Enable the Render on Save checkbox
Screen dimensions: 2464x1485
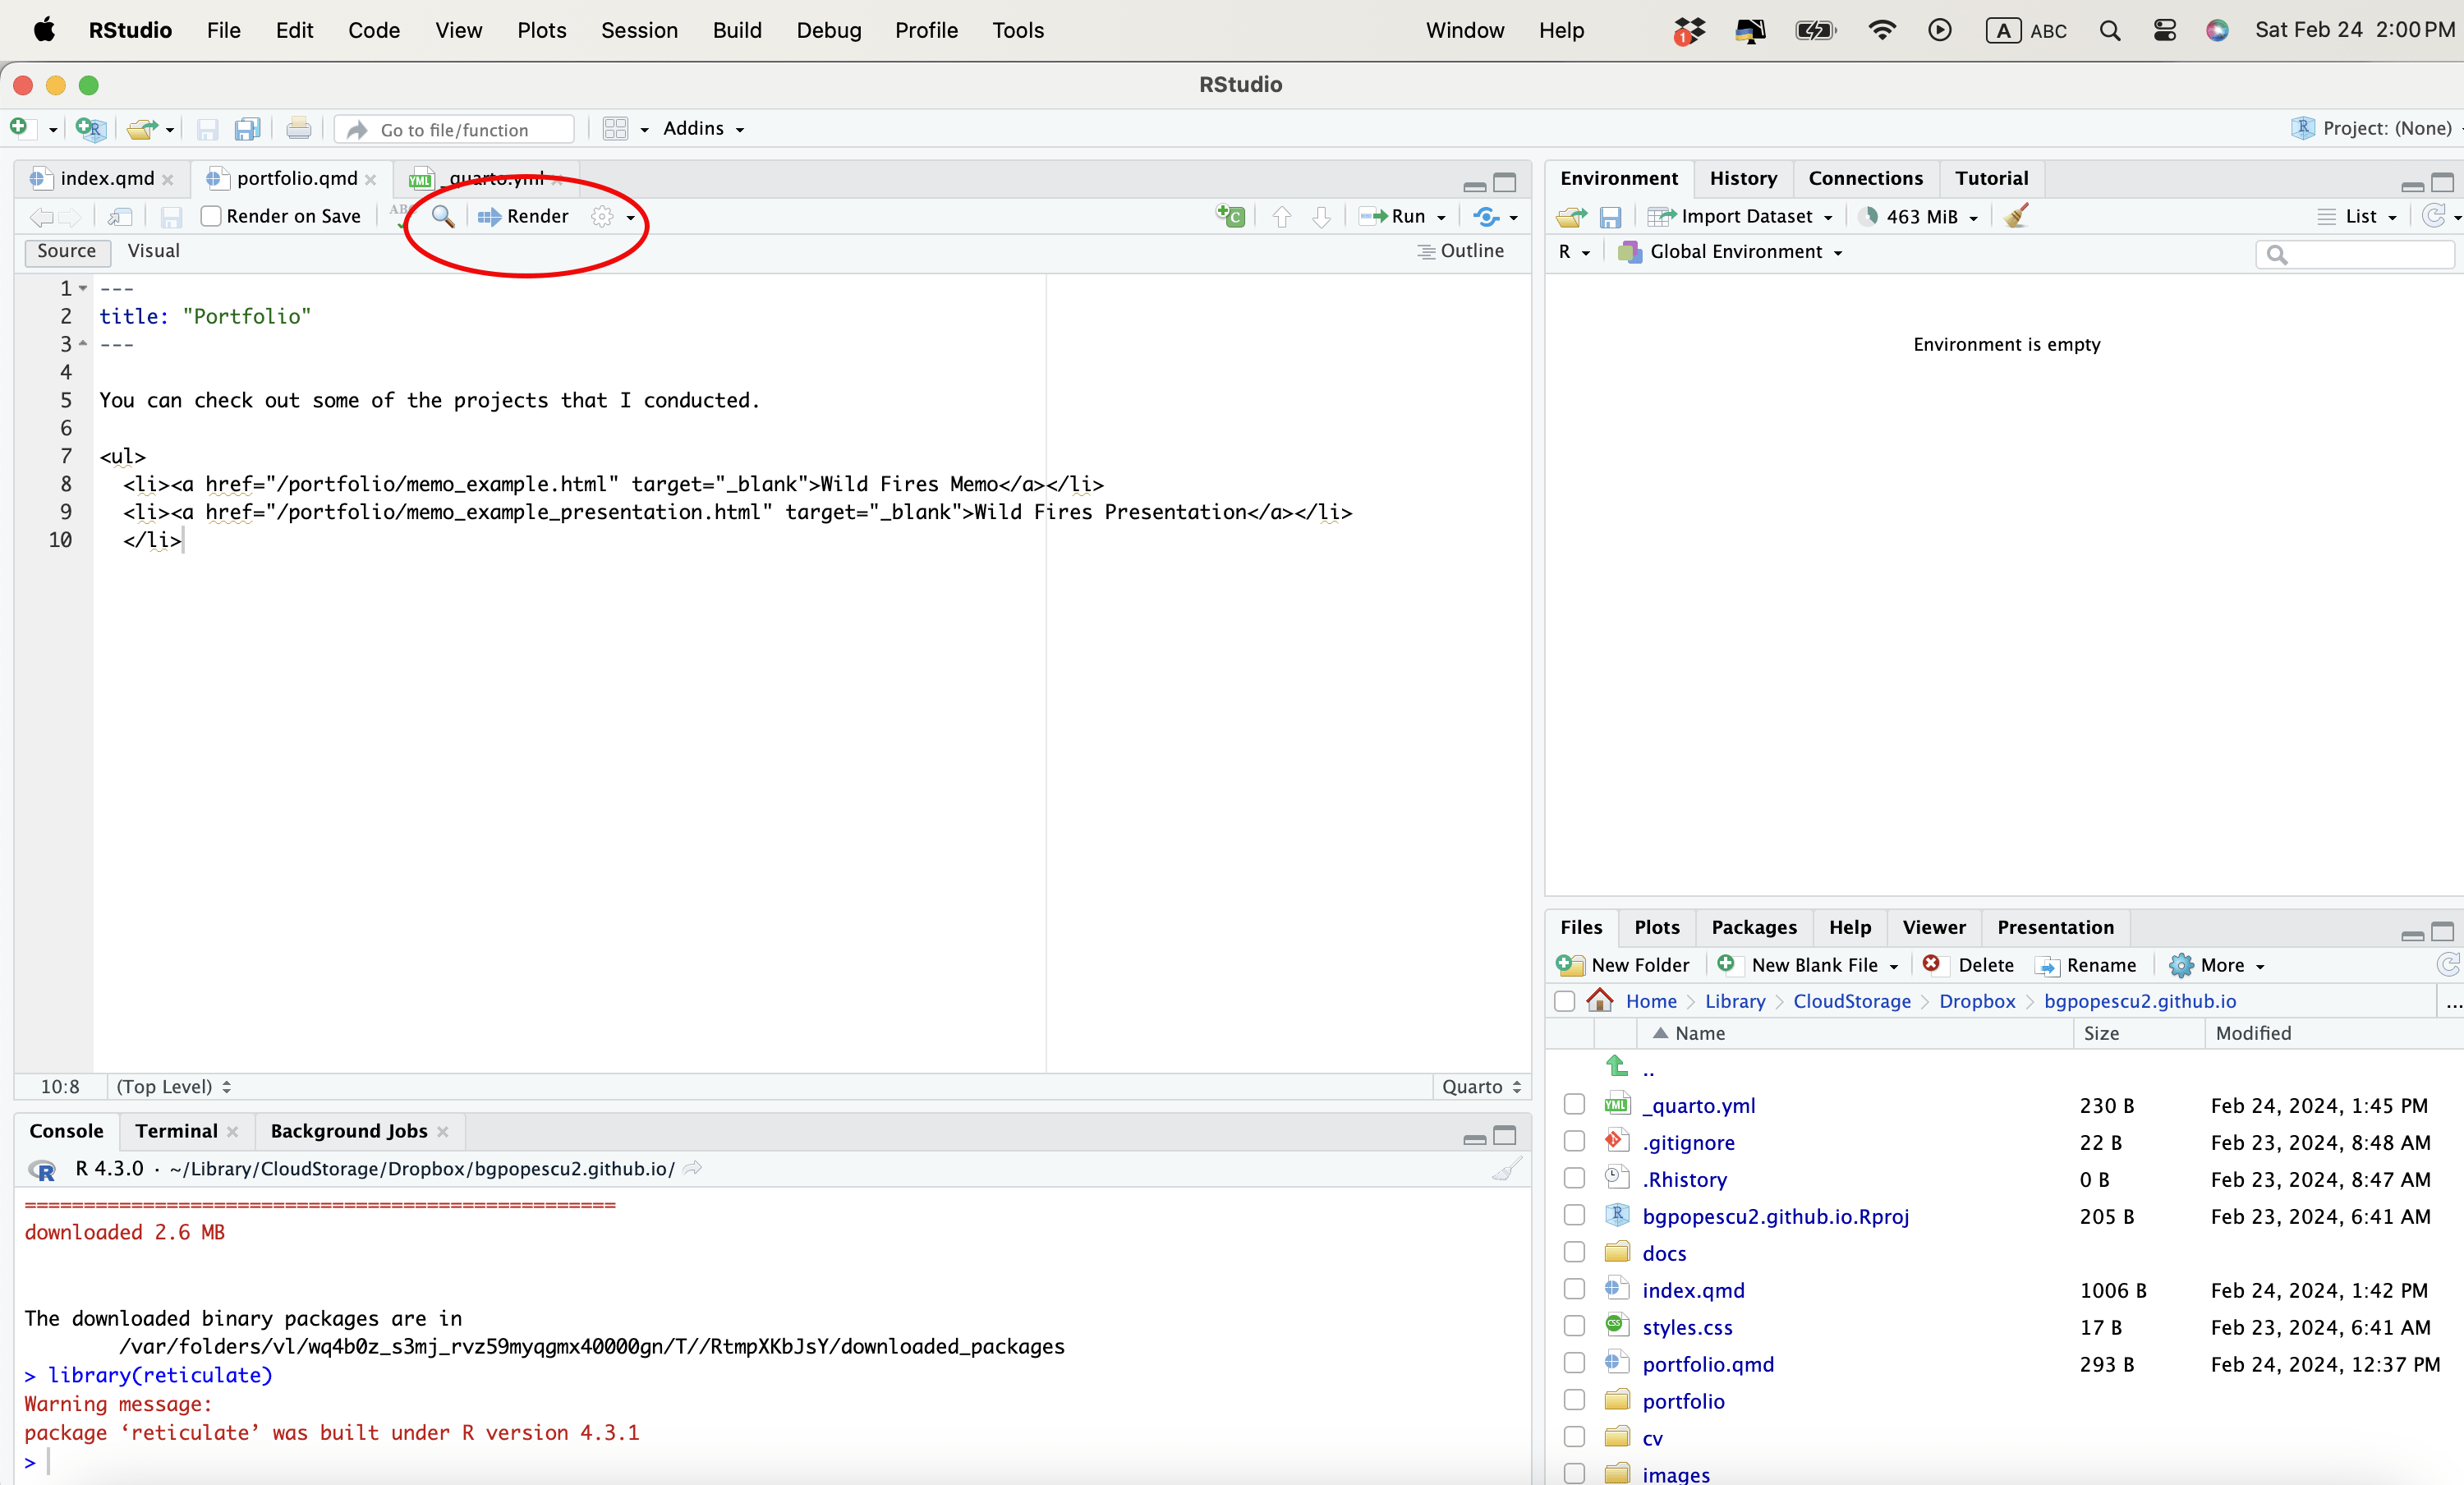[211, 216]
